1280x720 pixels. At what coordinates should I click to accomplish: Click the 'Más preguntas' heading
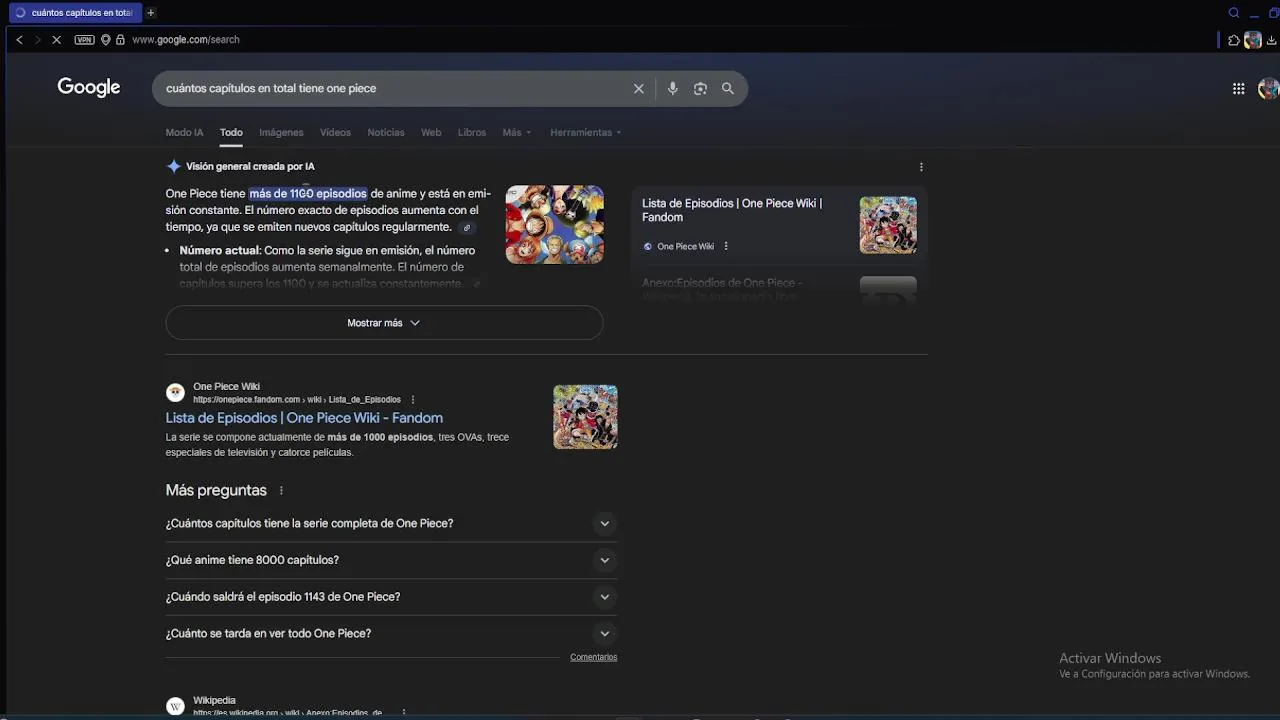coord(216,491)
